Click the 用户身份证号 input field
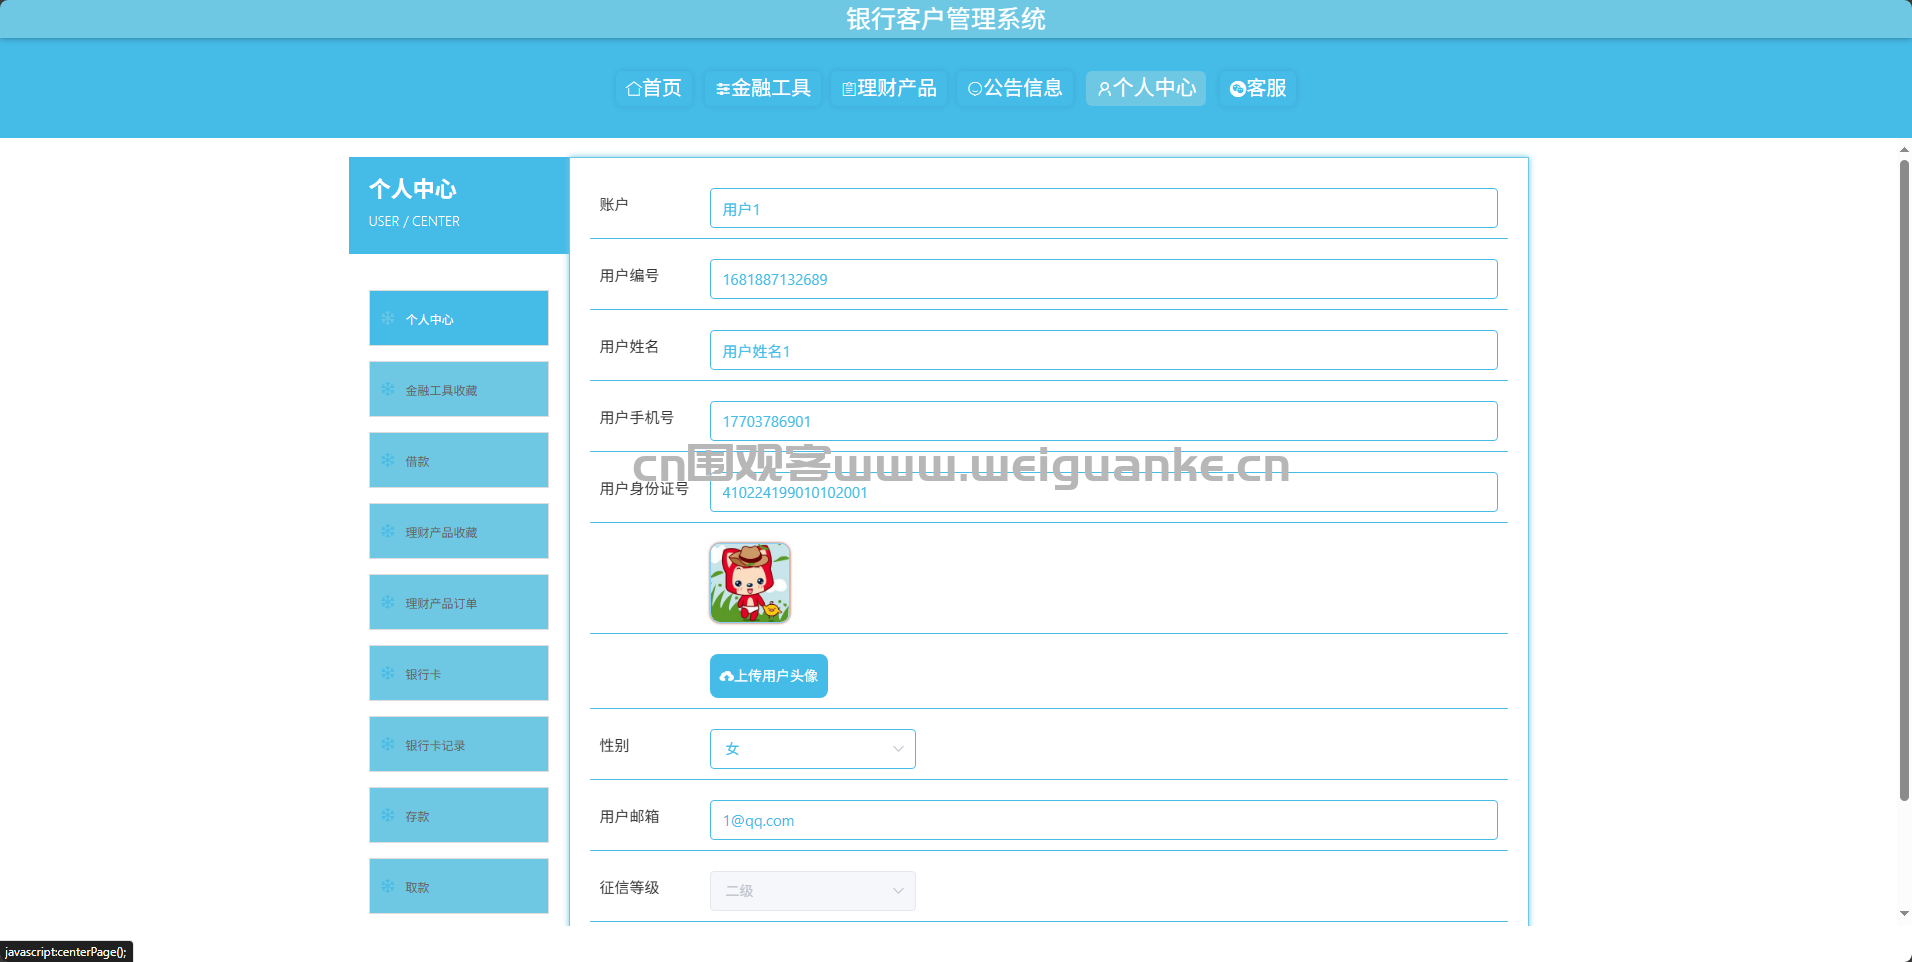The height and width of the screenshot is (962, 1912). 1104,492
